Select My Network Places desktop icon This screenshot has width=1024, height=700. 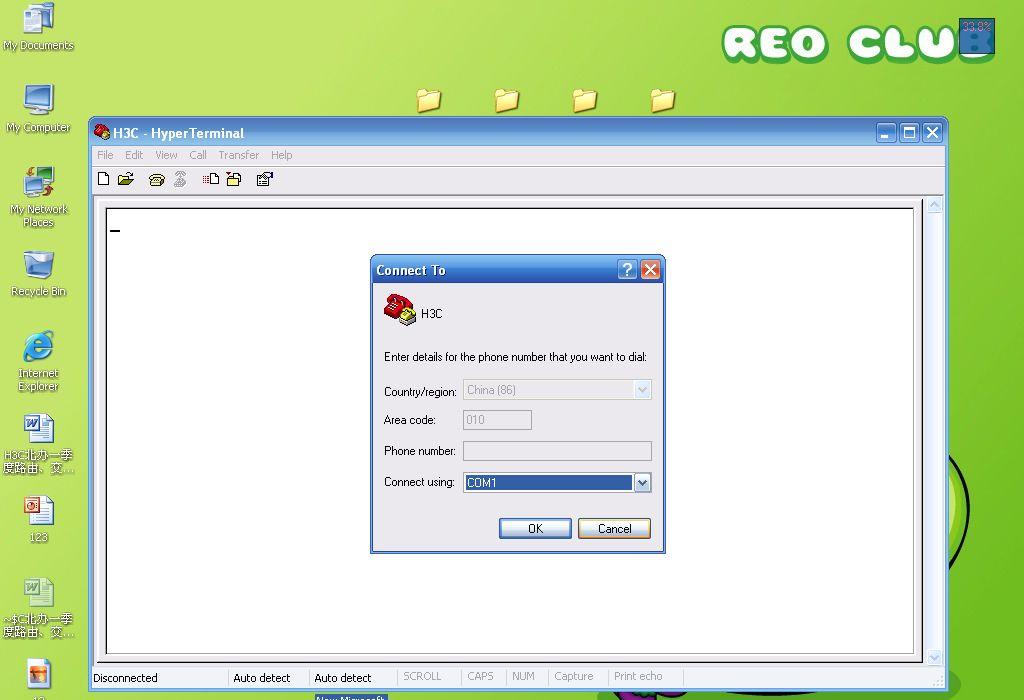38,197
